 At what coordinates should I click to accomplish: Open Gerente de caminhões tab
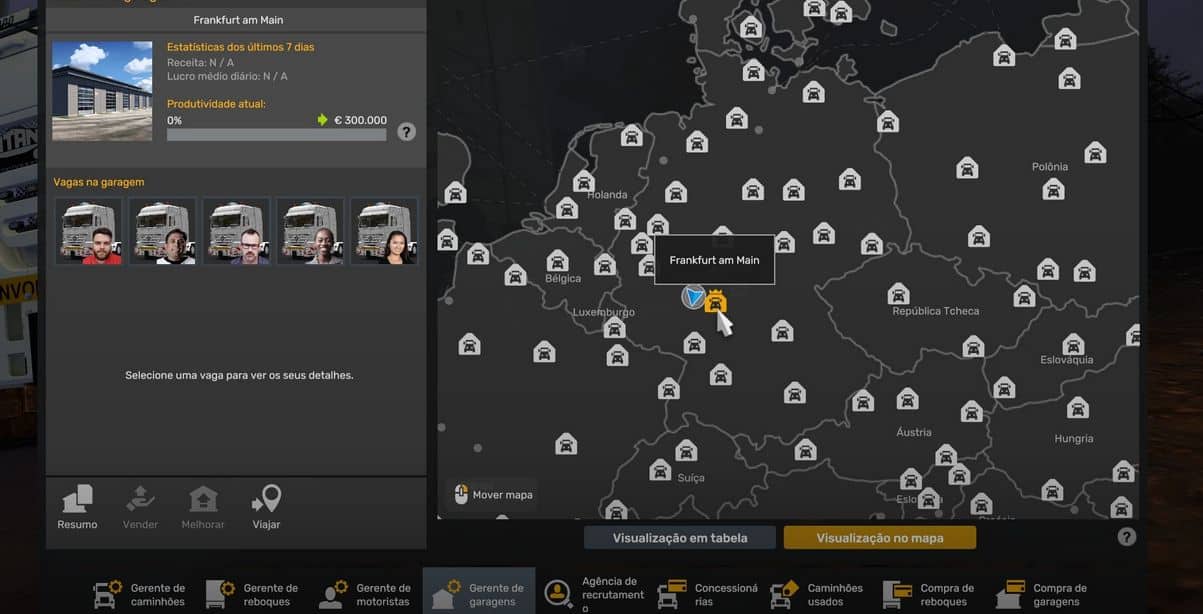pyautogui.click(x=139, y=594)
